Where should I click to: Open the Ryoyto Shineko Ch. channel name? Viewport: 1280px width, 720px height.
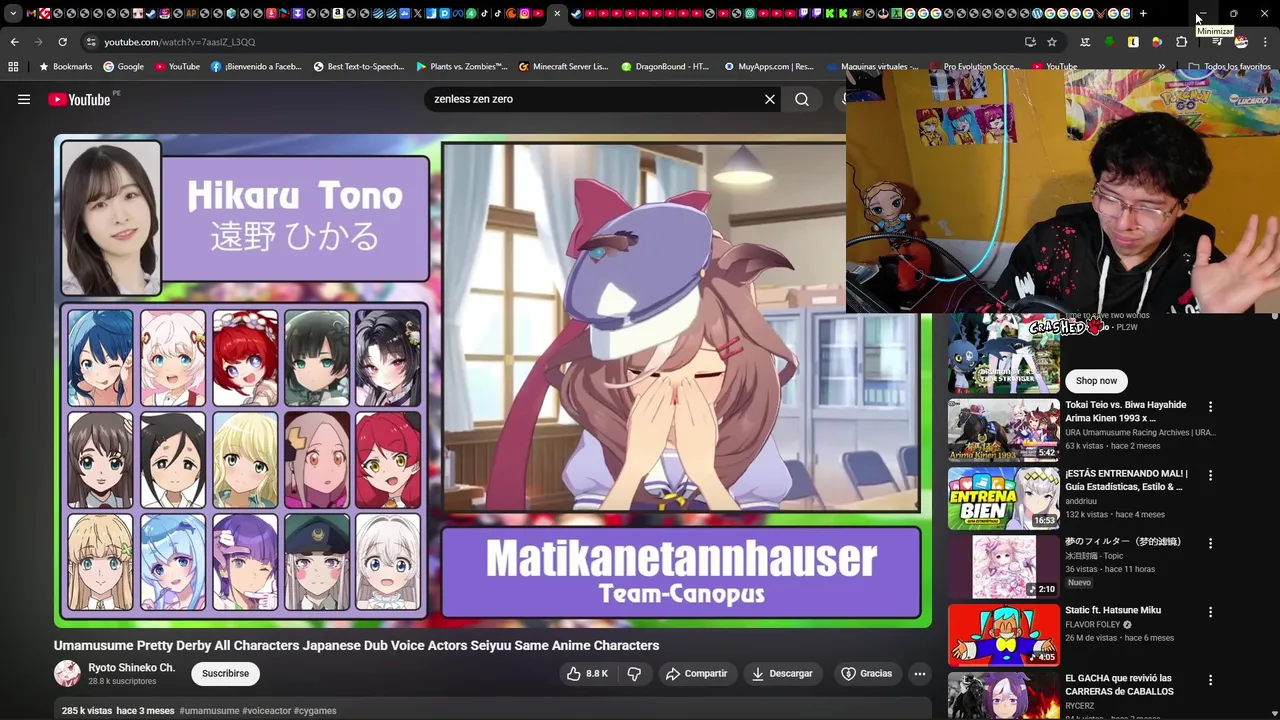click(x=131, y=667)
